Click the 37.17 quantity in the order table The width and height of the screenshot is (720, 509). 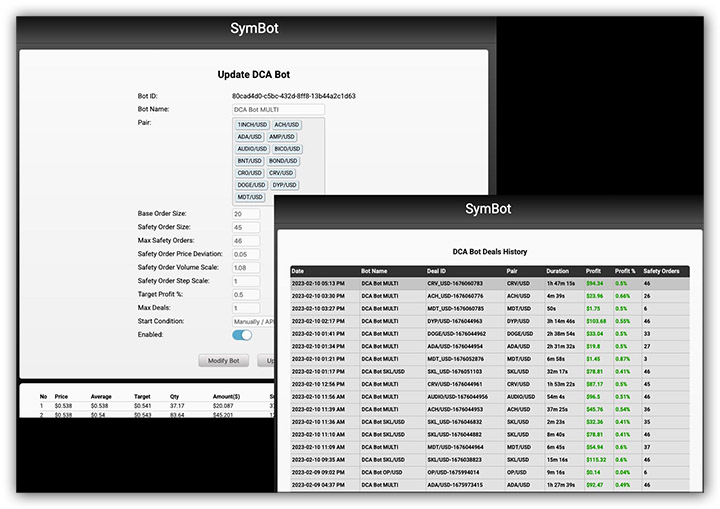[177, 406]
